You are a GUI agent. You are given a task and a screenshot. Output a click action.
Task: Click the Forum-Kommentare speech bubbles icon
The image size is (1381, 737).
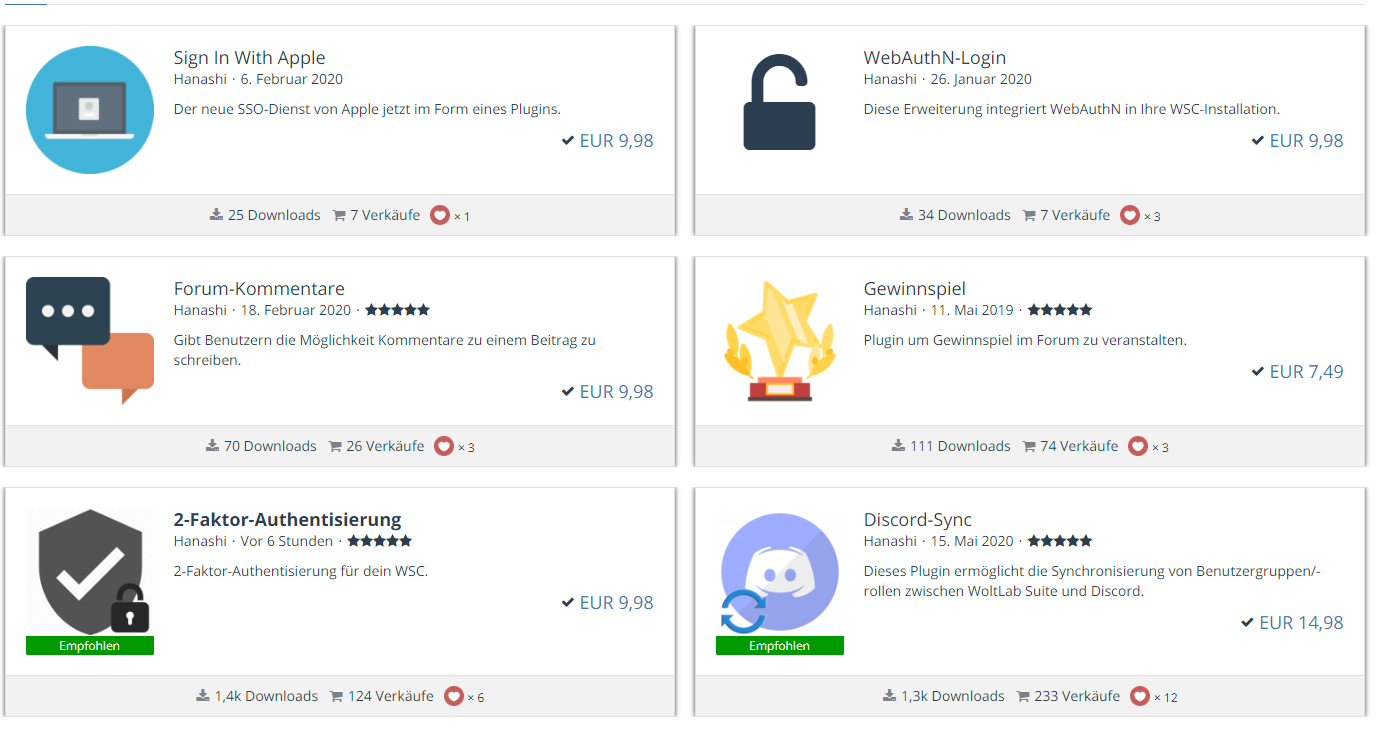(x=90, y=340)
